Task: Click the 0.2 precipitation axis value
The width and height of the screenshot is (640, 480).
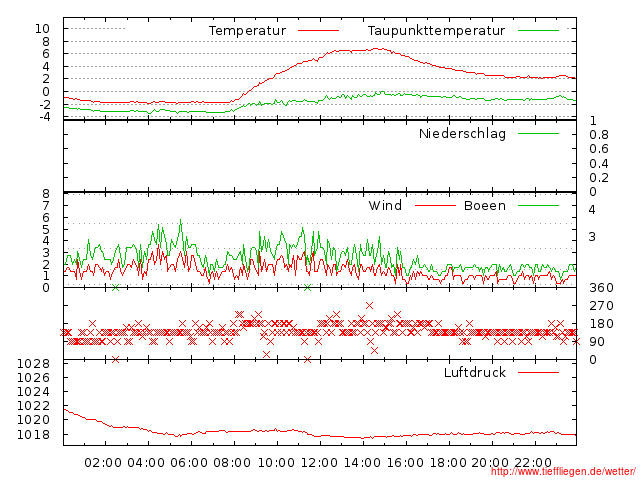Action: (x=599, y=178)
